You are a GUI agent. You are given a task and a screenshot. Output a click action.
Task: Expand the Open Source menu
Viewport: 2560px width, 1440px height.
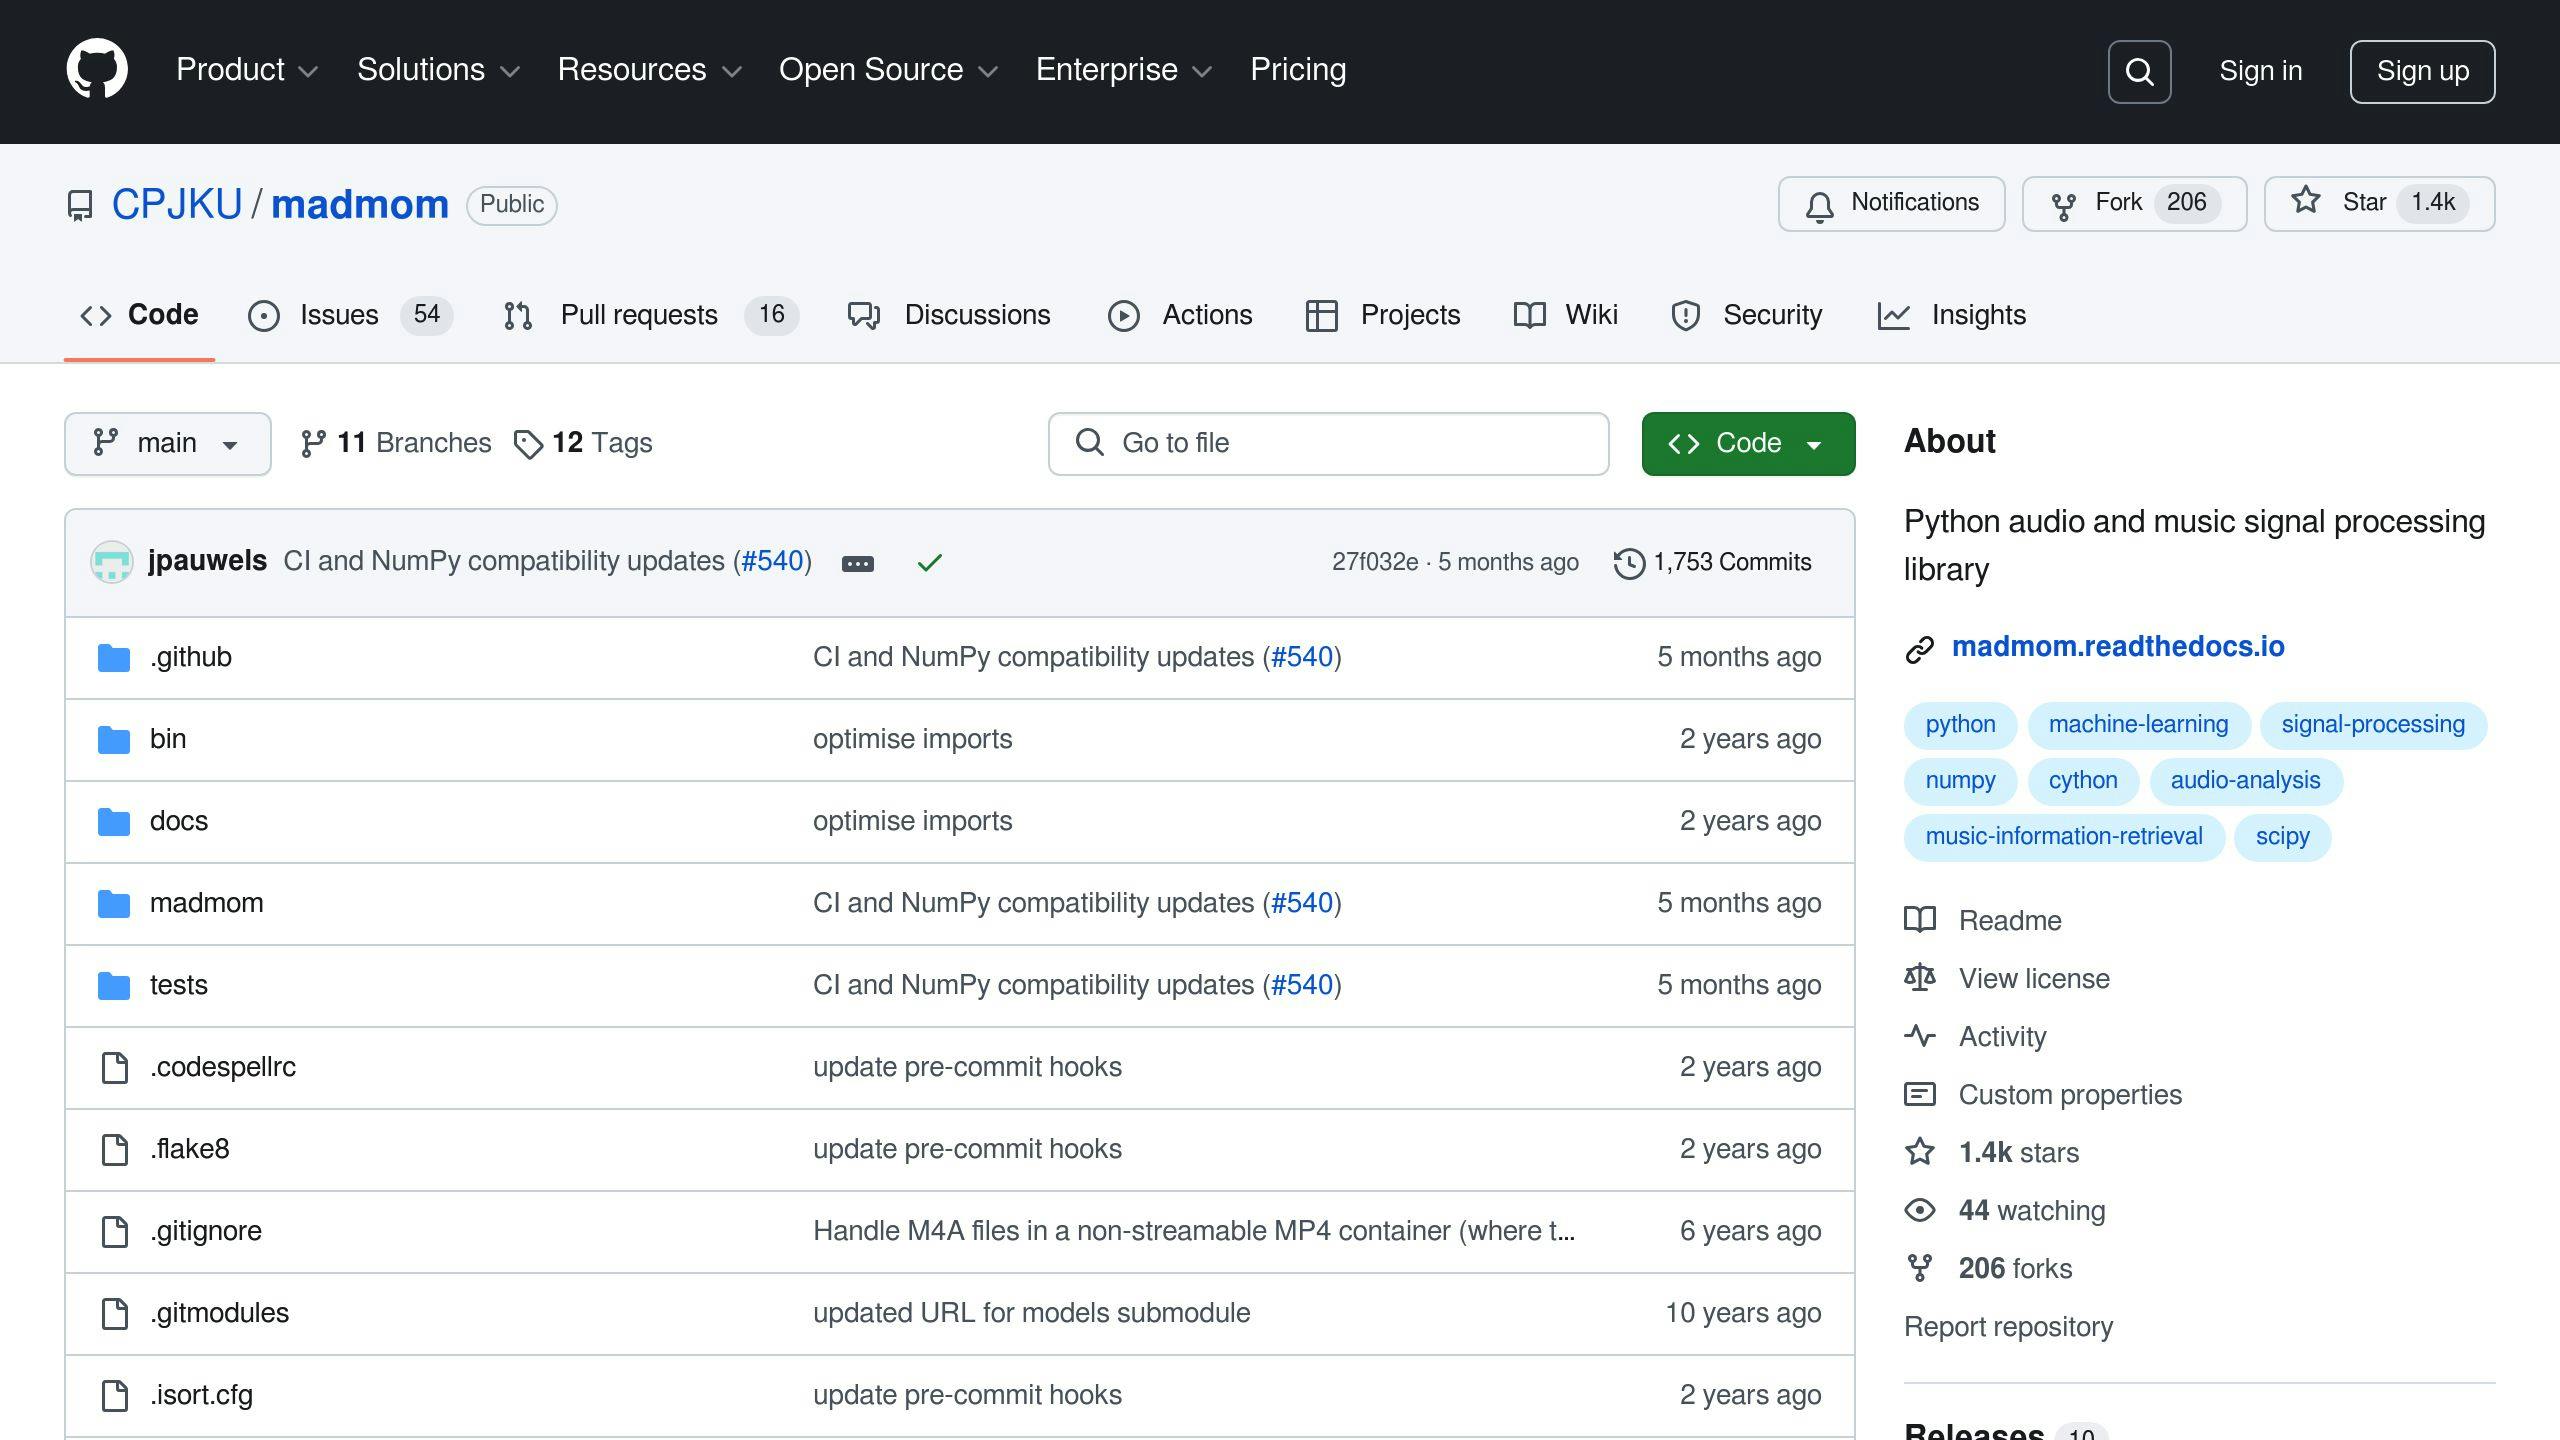(888, 70)
